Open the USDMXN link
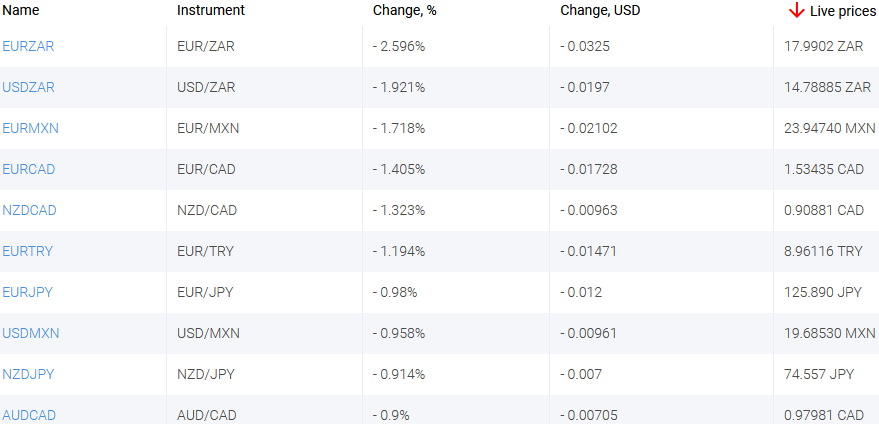The width and height of the screenshot is (879, 424). click(x=30, y=333)
